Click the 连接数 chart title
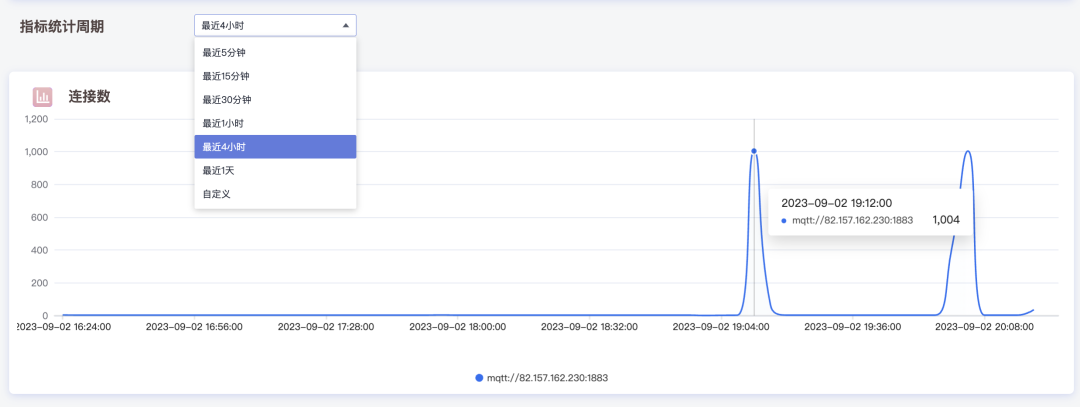 click(x=89, y=97)
